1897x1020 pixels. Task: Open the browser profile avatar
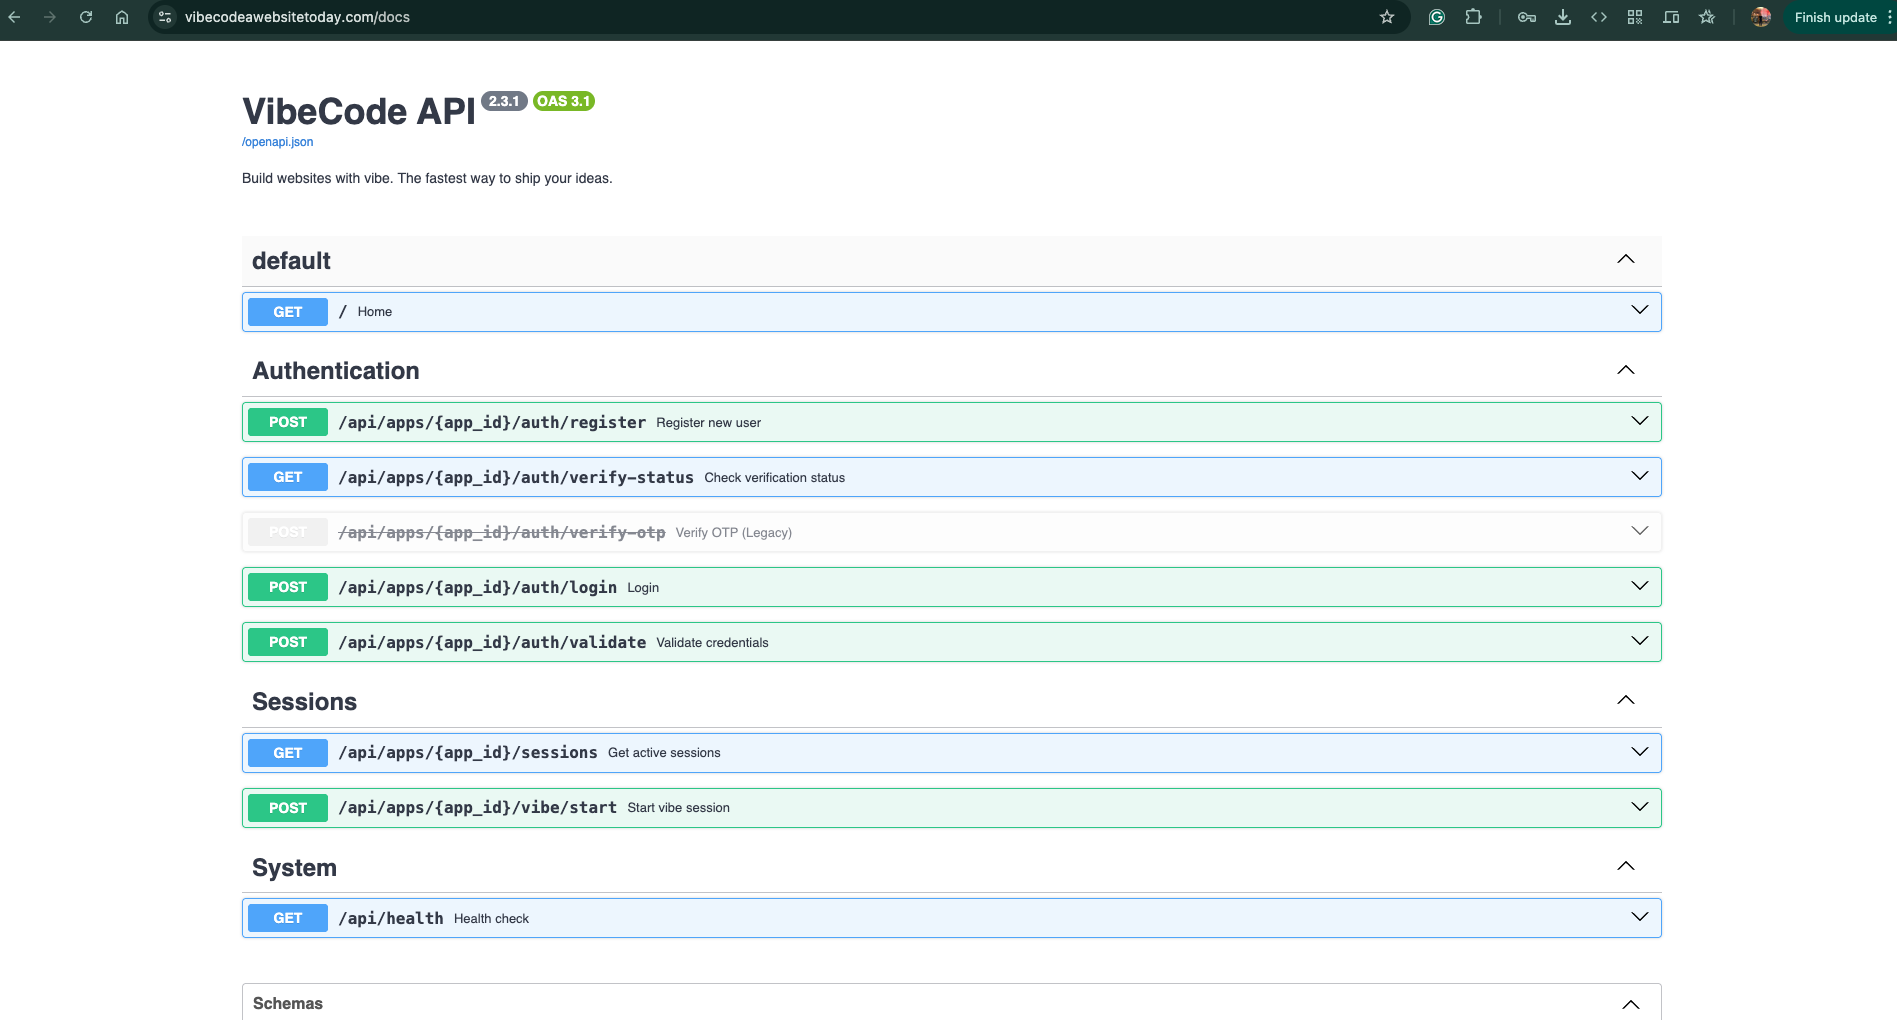1759,17
